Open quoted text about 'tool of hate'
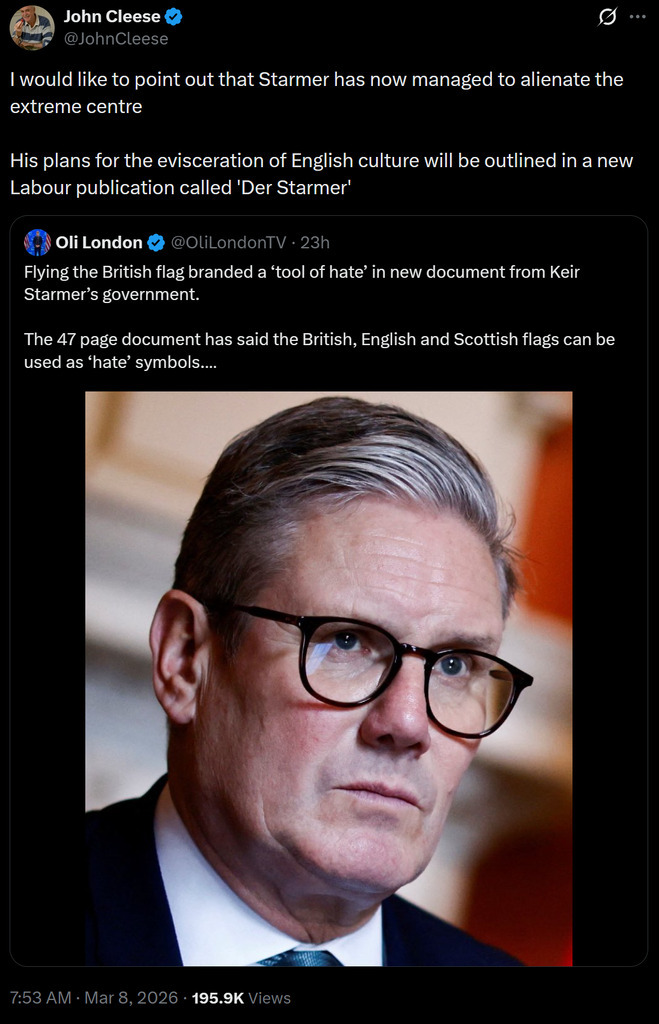The height and width of the screenshot is (1024, 659). (x=301, y=282)
